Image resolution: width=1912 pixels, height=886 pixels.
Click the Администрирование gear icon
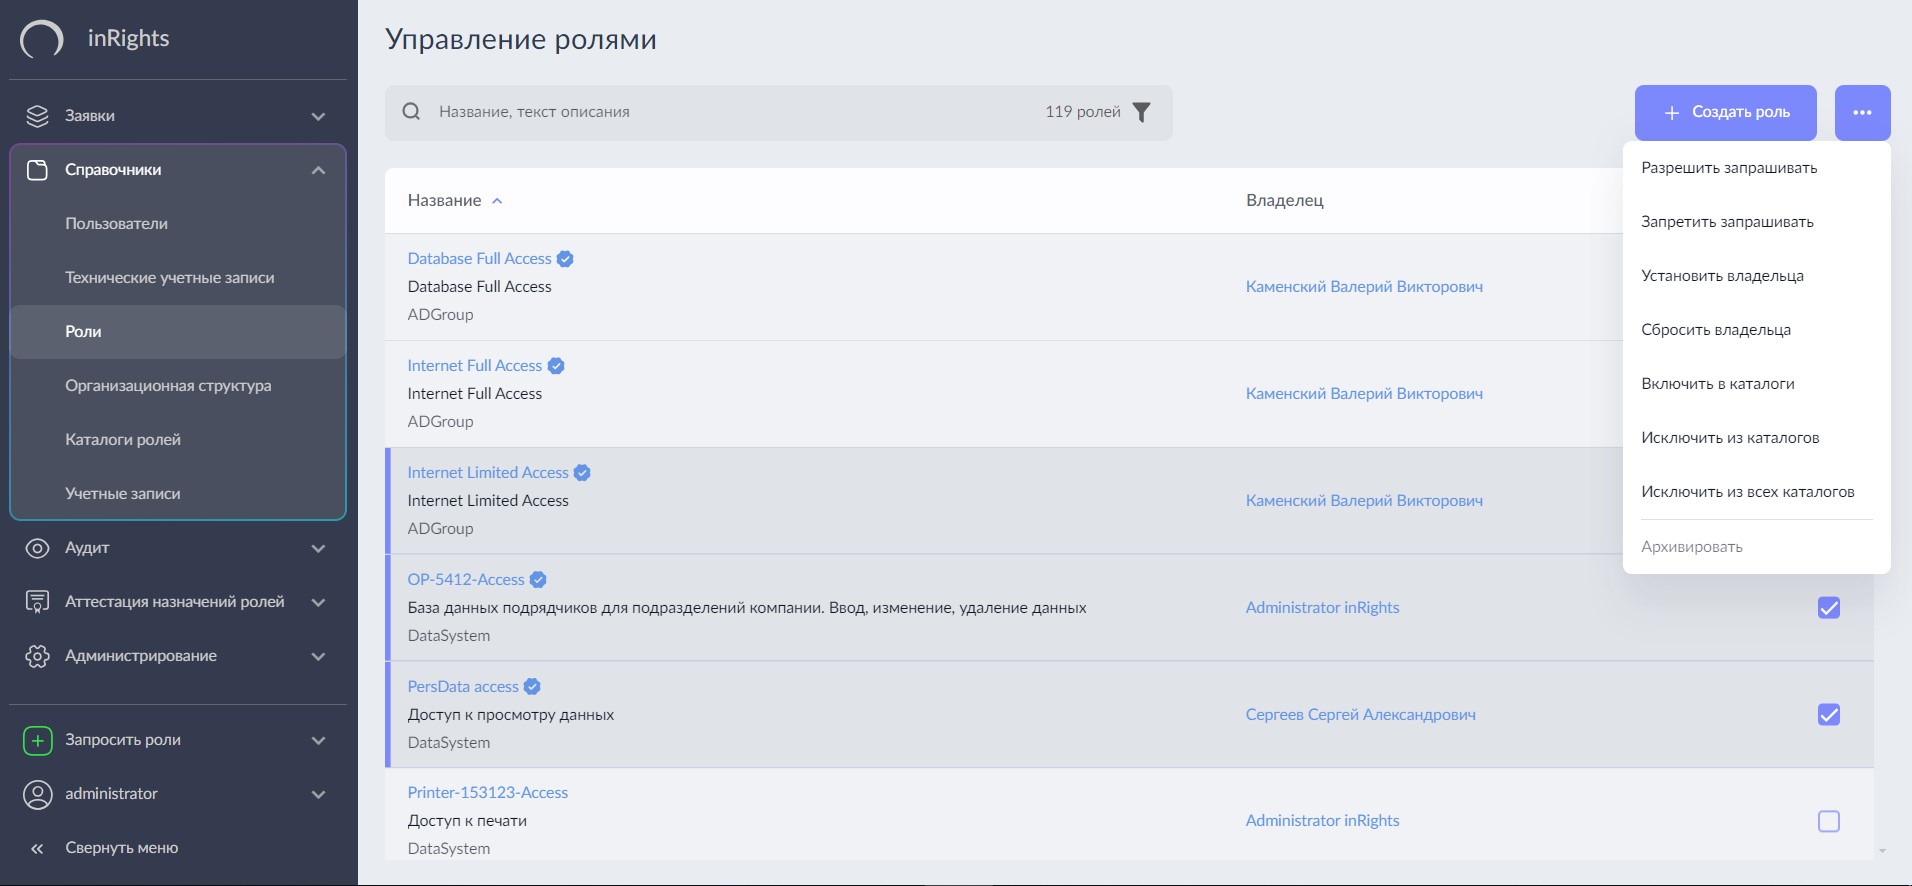[37, 656]
